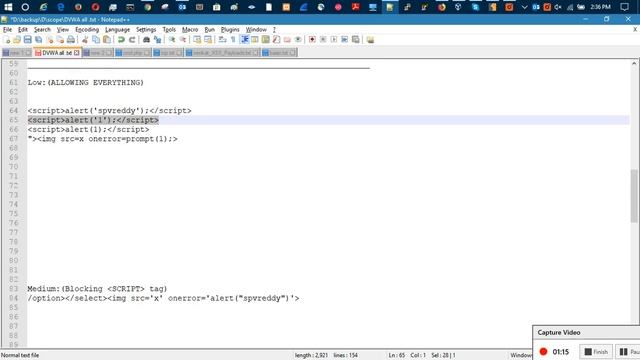Undo the last edit via toolbar
Screen dimensions: 640x360
(121, 40)
